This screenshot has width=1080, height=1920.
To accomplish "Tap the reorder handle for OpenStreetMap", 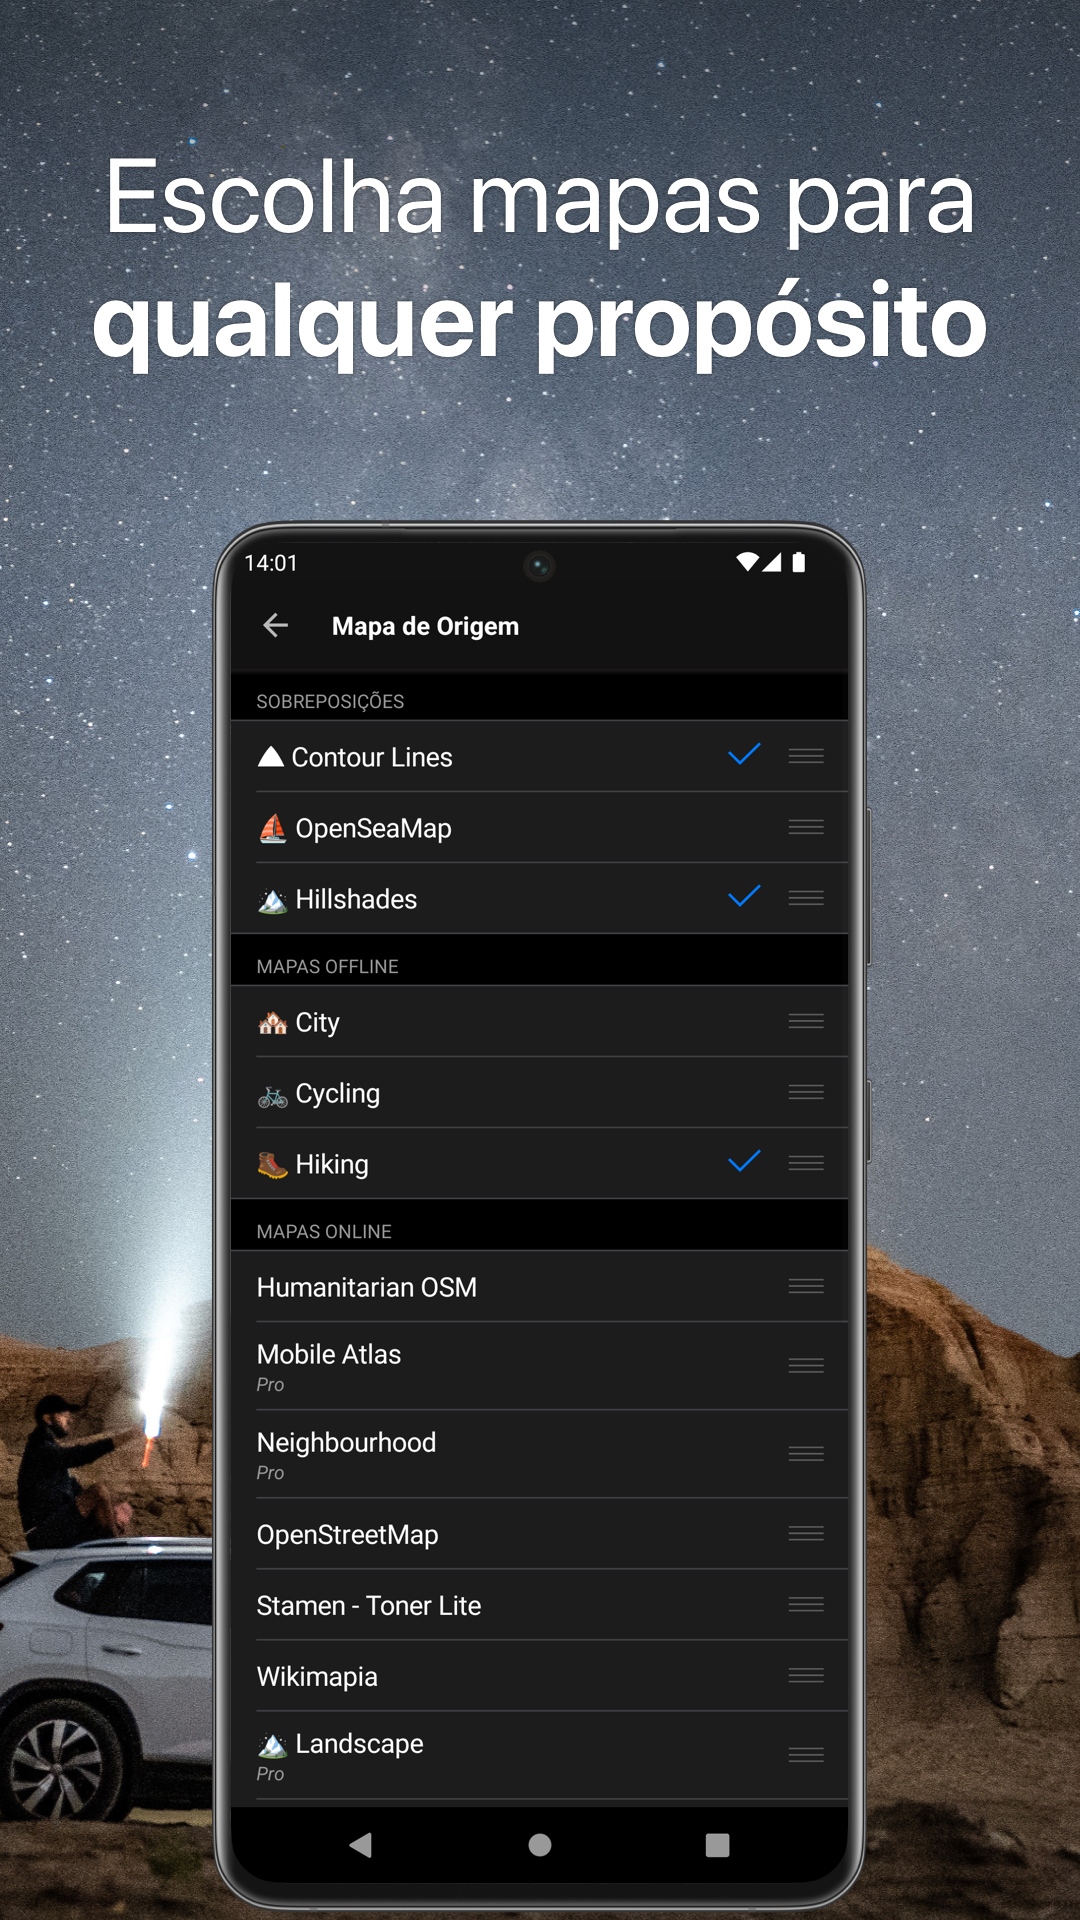I will [x=806, y=1533].
